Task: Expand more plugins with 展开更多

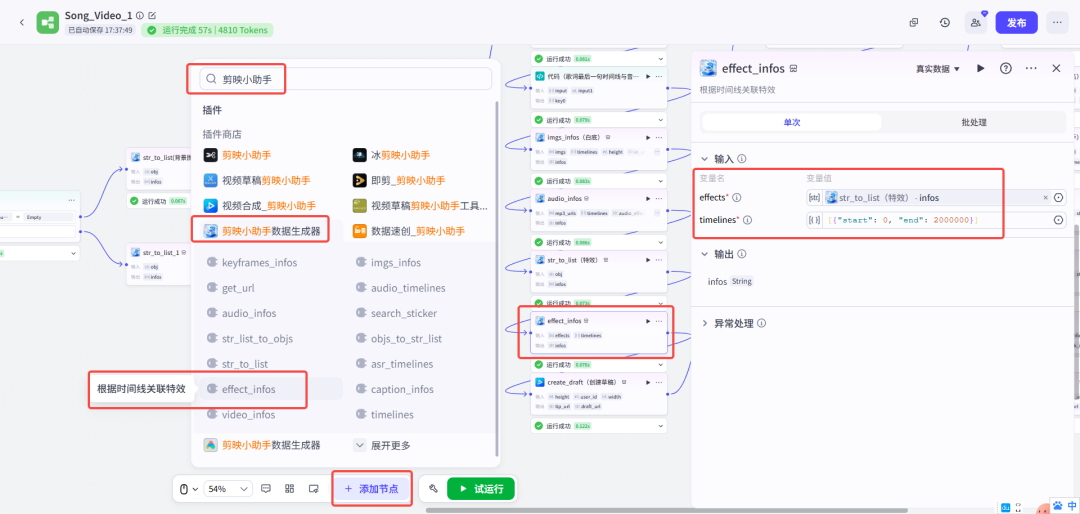Action: point(384,445)
